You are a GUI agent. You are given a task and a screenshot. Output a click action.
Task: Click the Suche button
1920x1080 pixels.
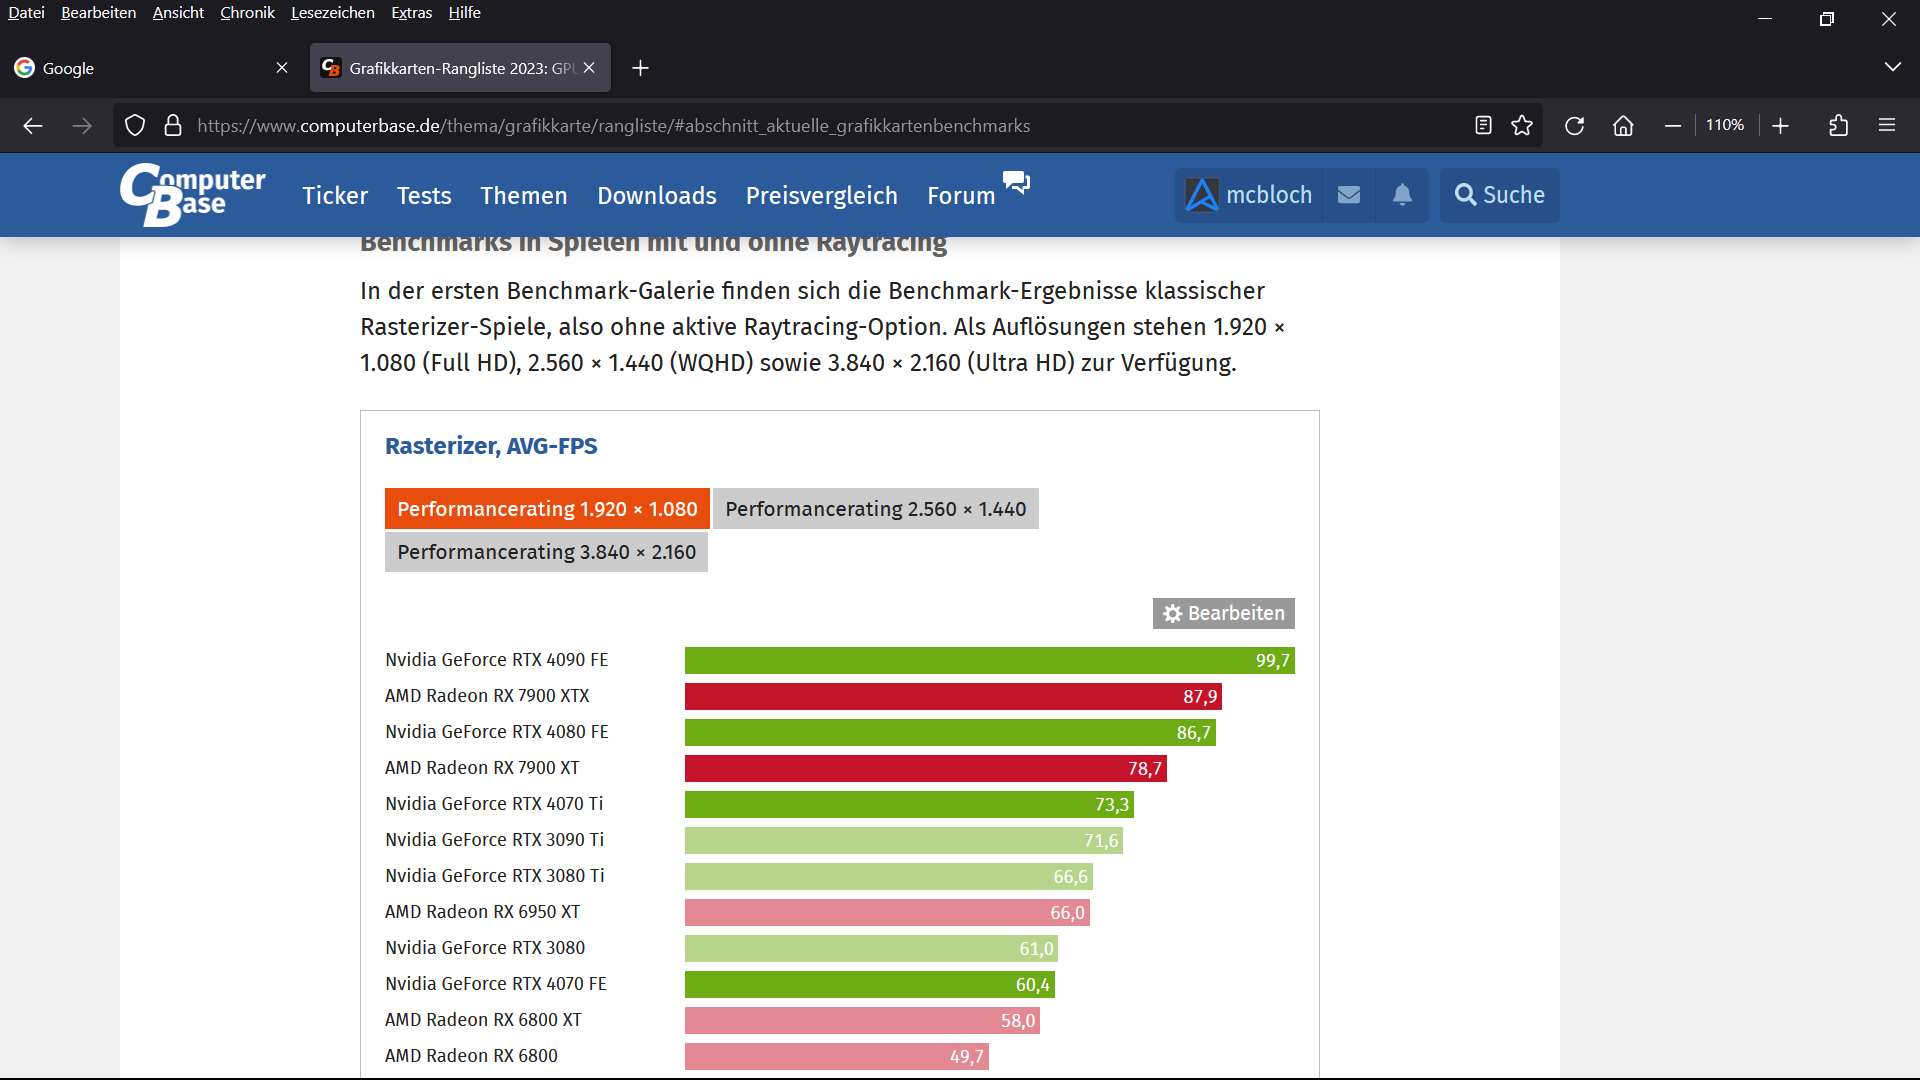click(1498, 195)
